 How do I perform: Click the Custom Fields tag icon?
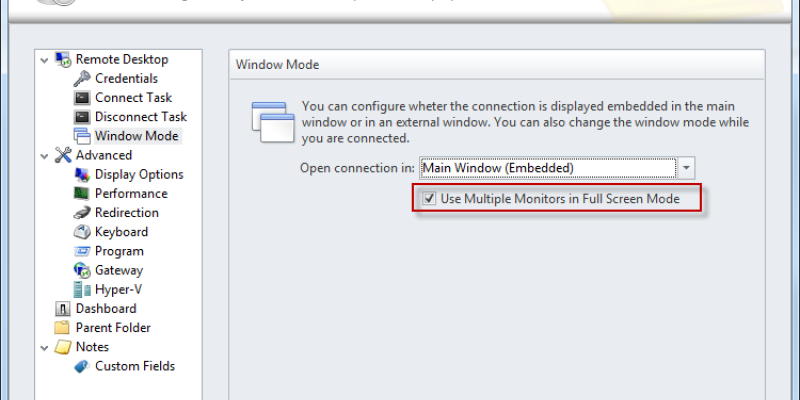click(x=82, y=366)
